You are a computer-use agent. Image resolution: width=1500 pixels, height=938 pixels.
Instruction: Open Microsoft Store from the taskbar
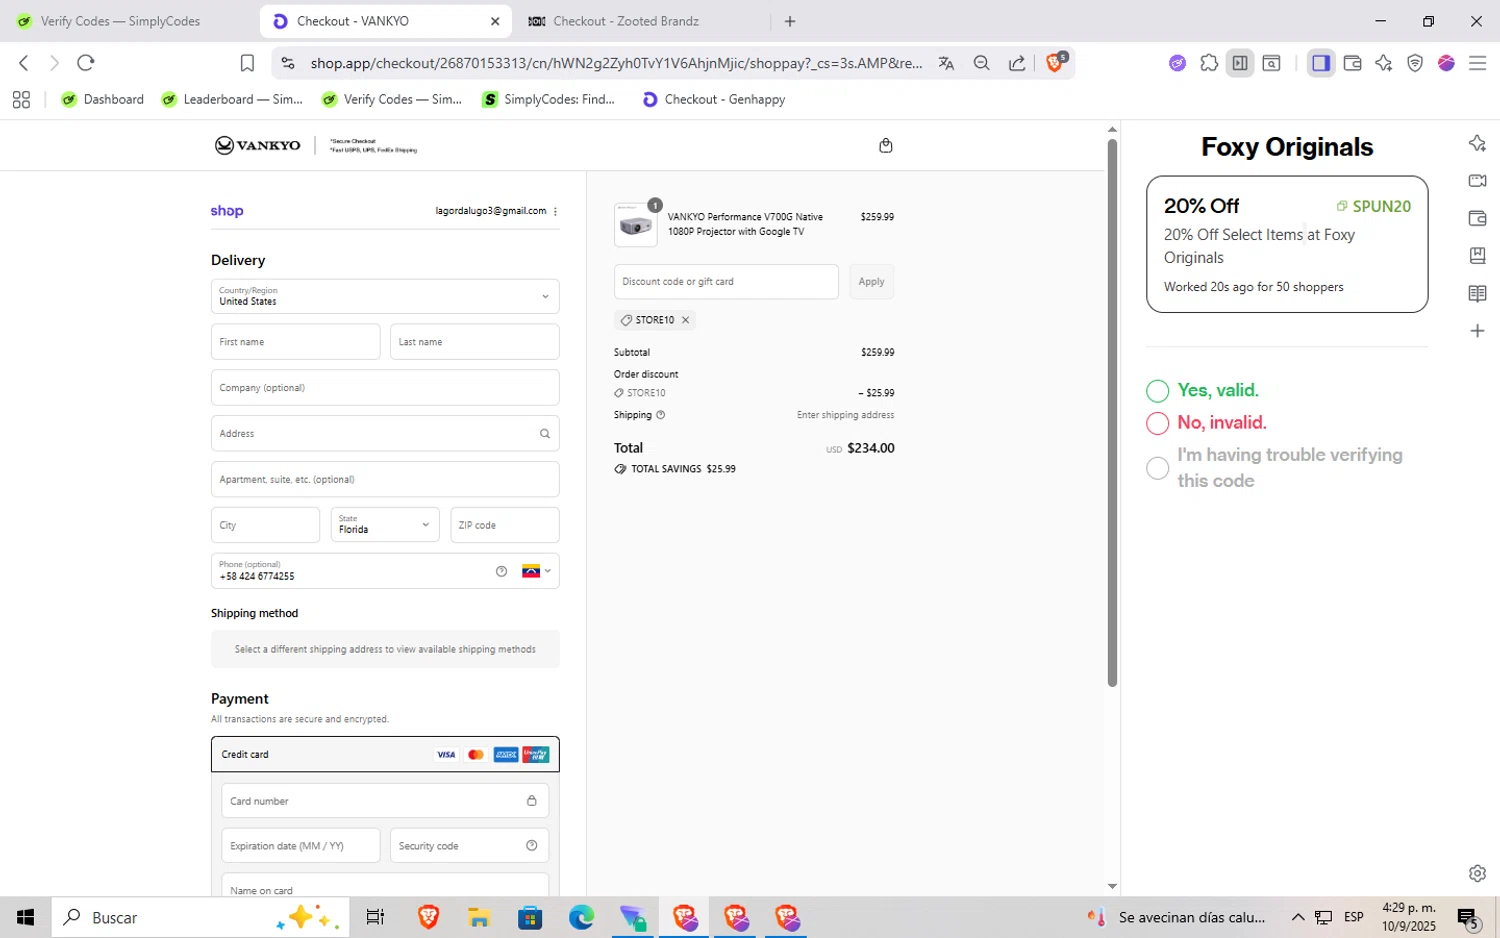click(529, 918)
